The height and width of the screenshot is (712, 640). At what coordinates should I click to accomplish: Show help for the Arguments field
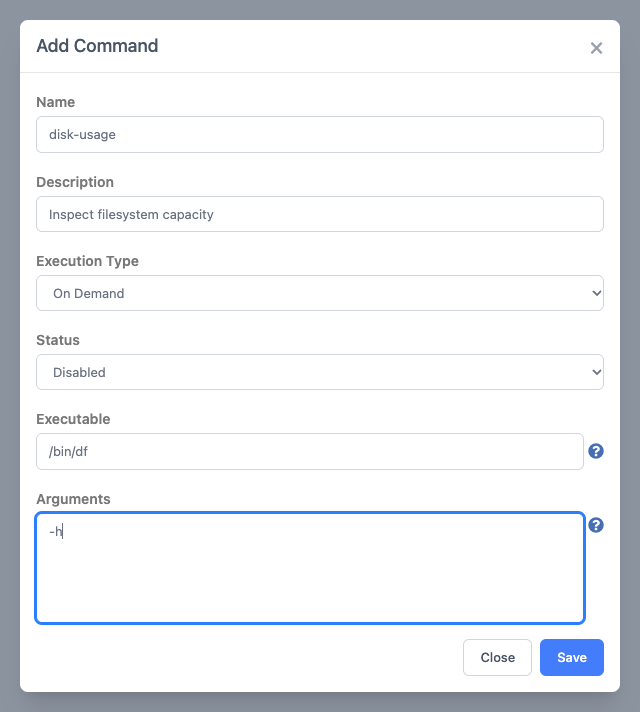coord(595,525)
